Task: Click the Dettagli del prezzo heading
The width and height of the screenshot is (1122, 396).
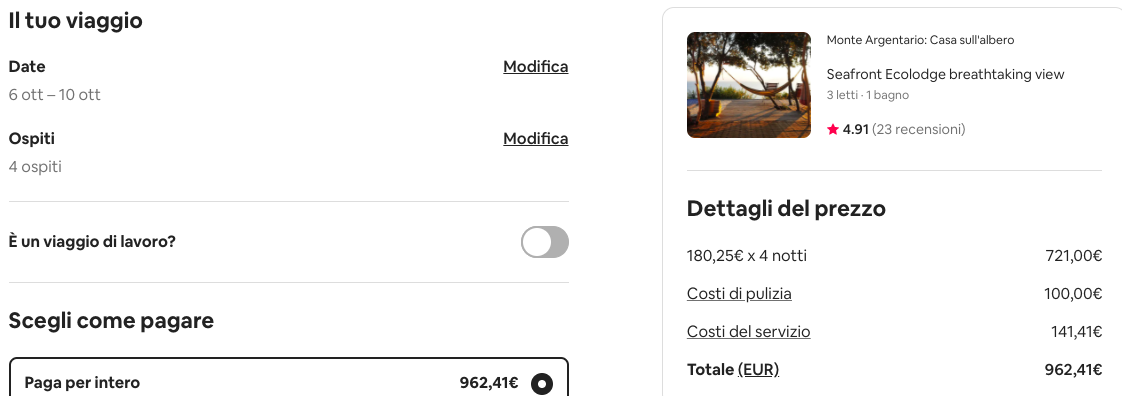Action: point(786,208)
